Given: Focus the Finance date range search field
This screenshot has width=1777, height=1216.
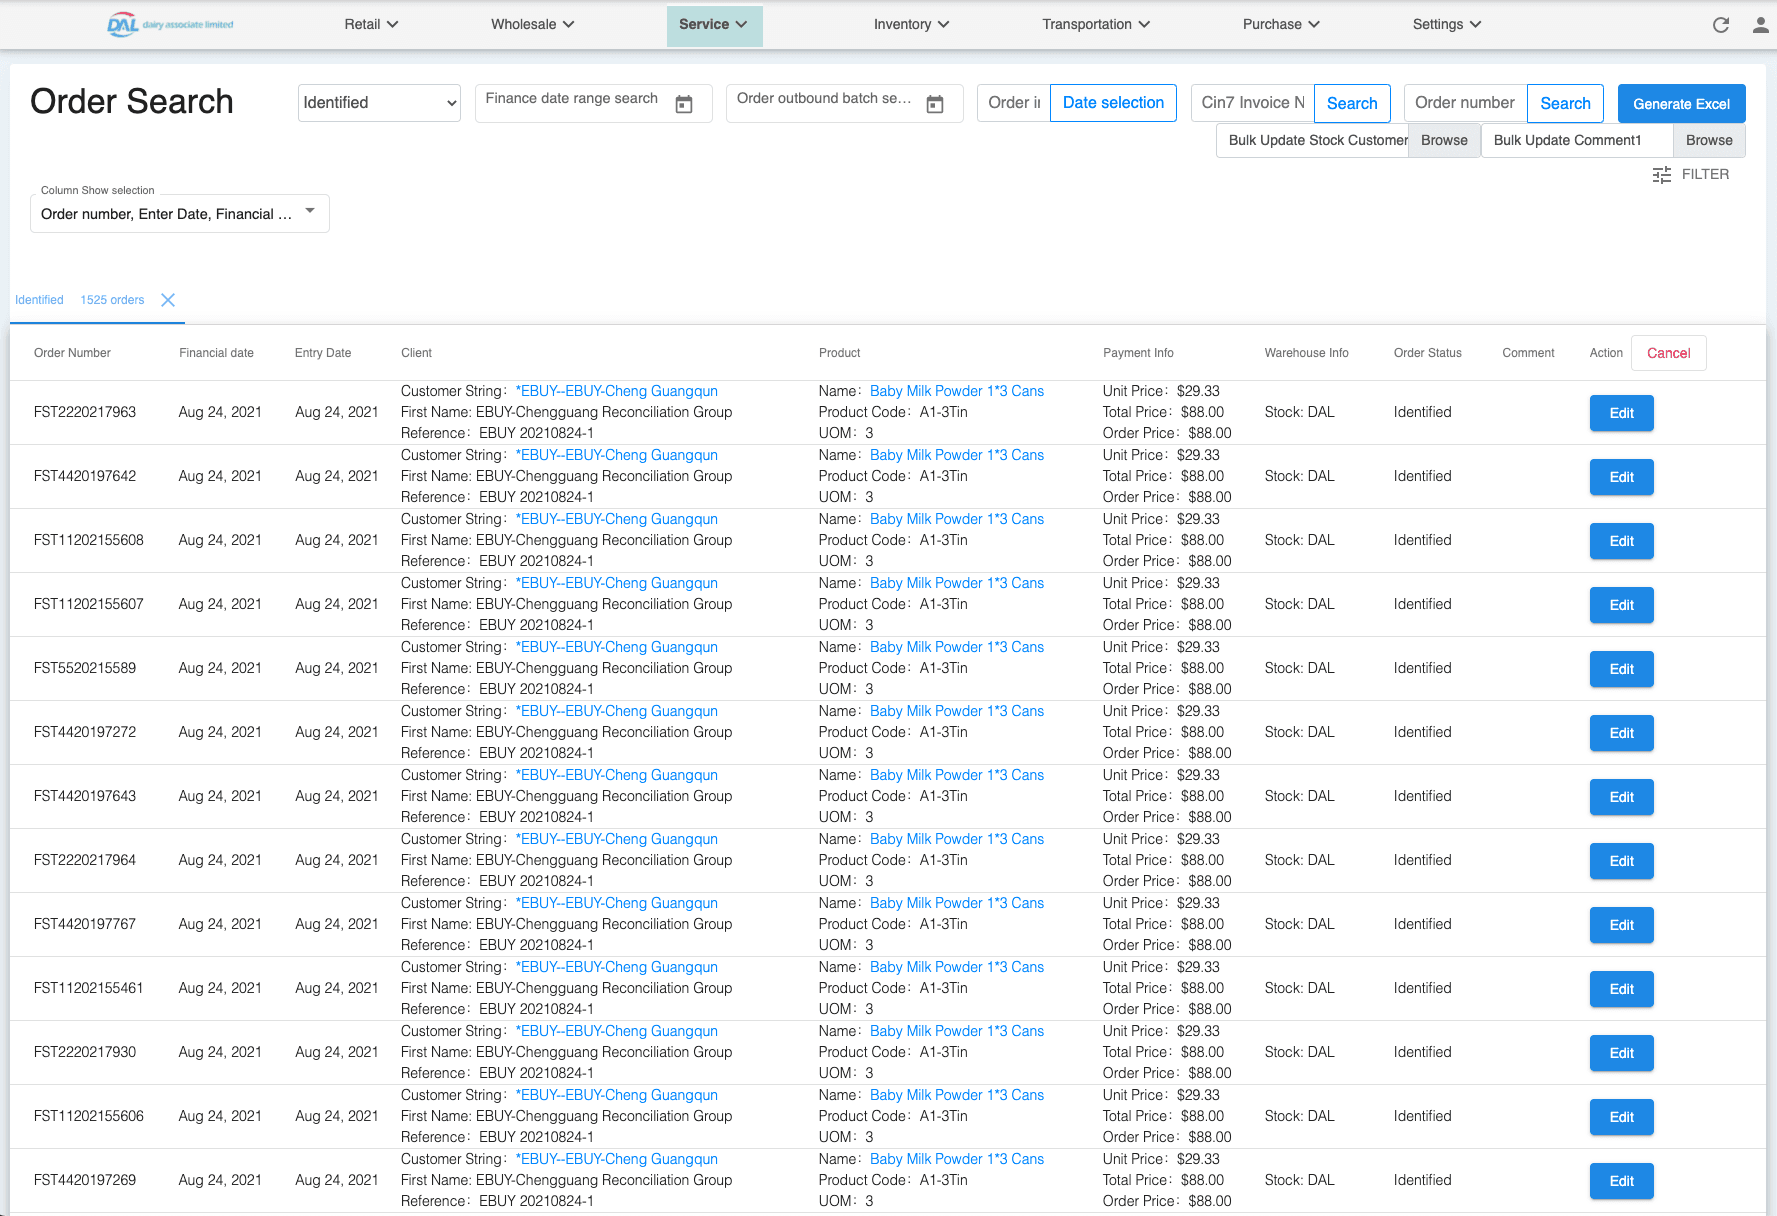Looking at the screenshot, I should [x=572, y=99].
